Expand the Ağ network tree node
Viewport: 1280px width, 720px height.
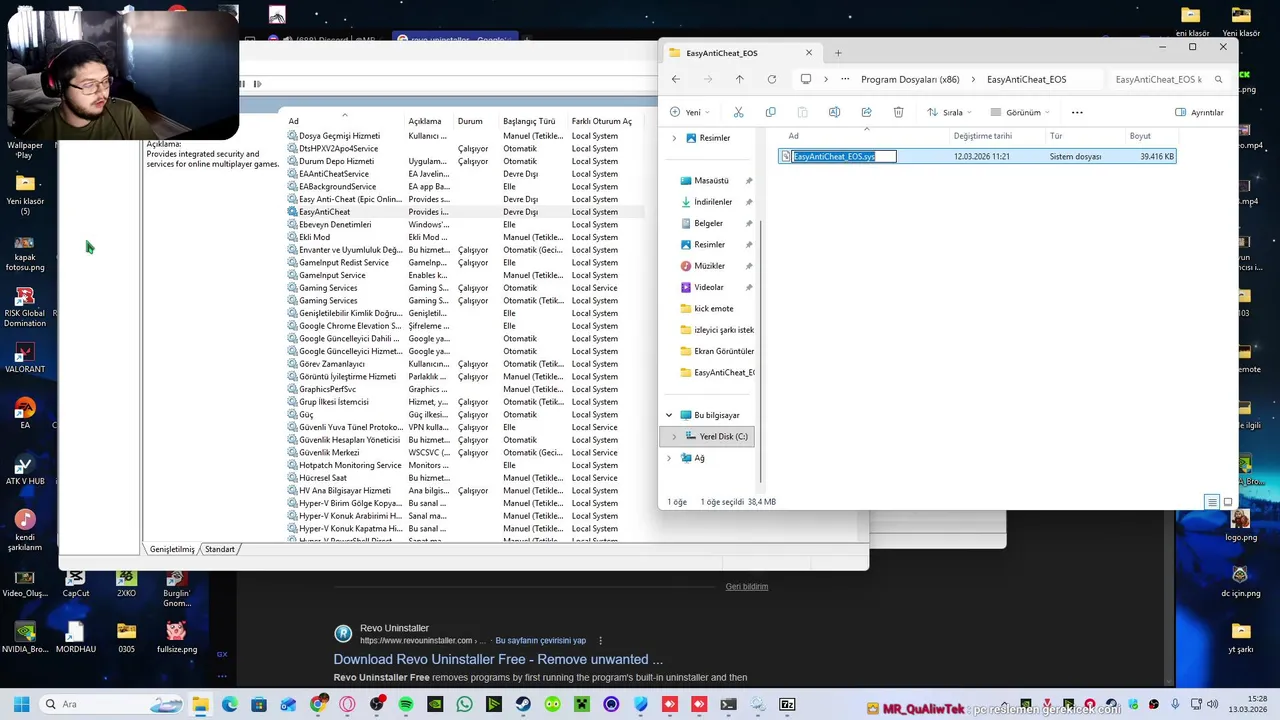669,458
